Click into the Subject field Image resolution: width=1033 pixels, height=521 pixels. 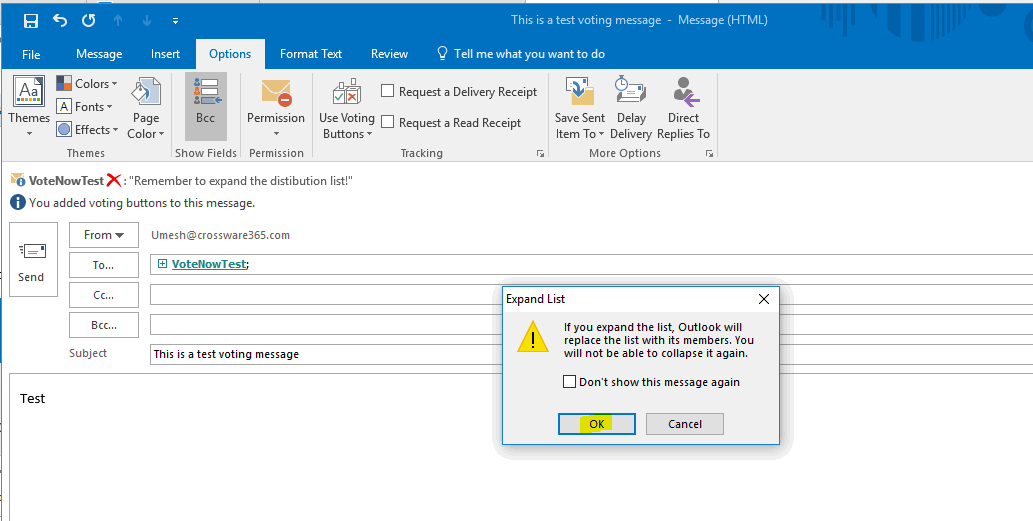coord(324,354)
